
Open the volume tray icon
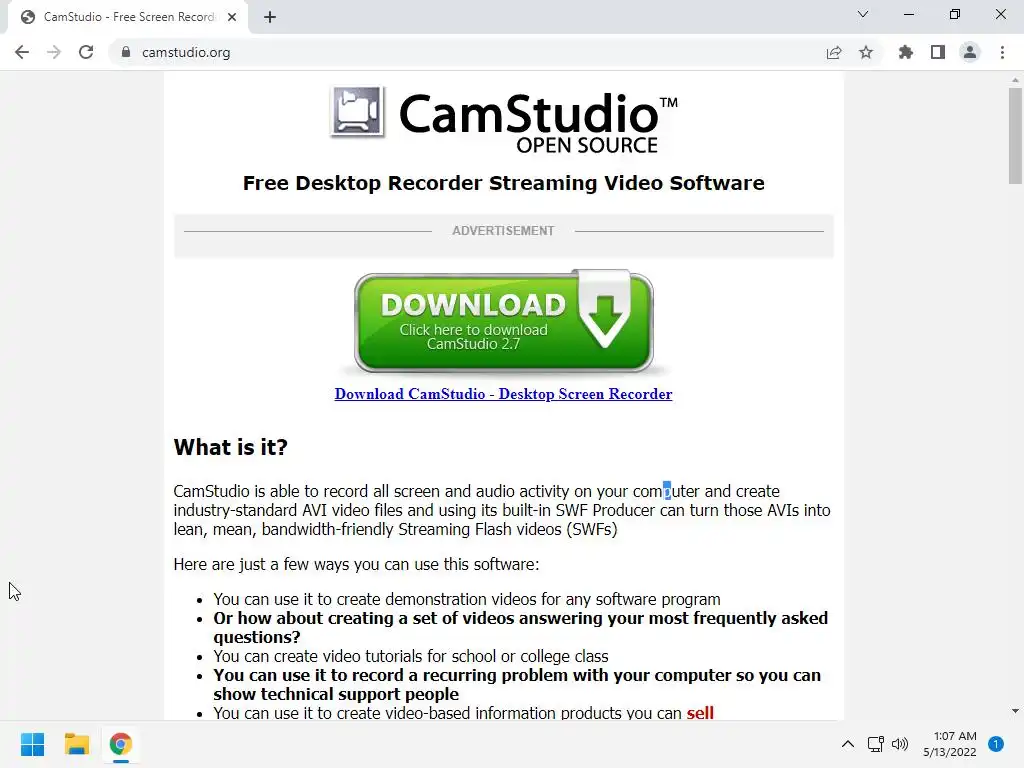click(x=900, y=744)
